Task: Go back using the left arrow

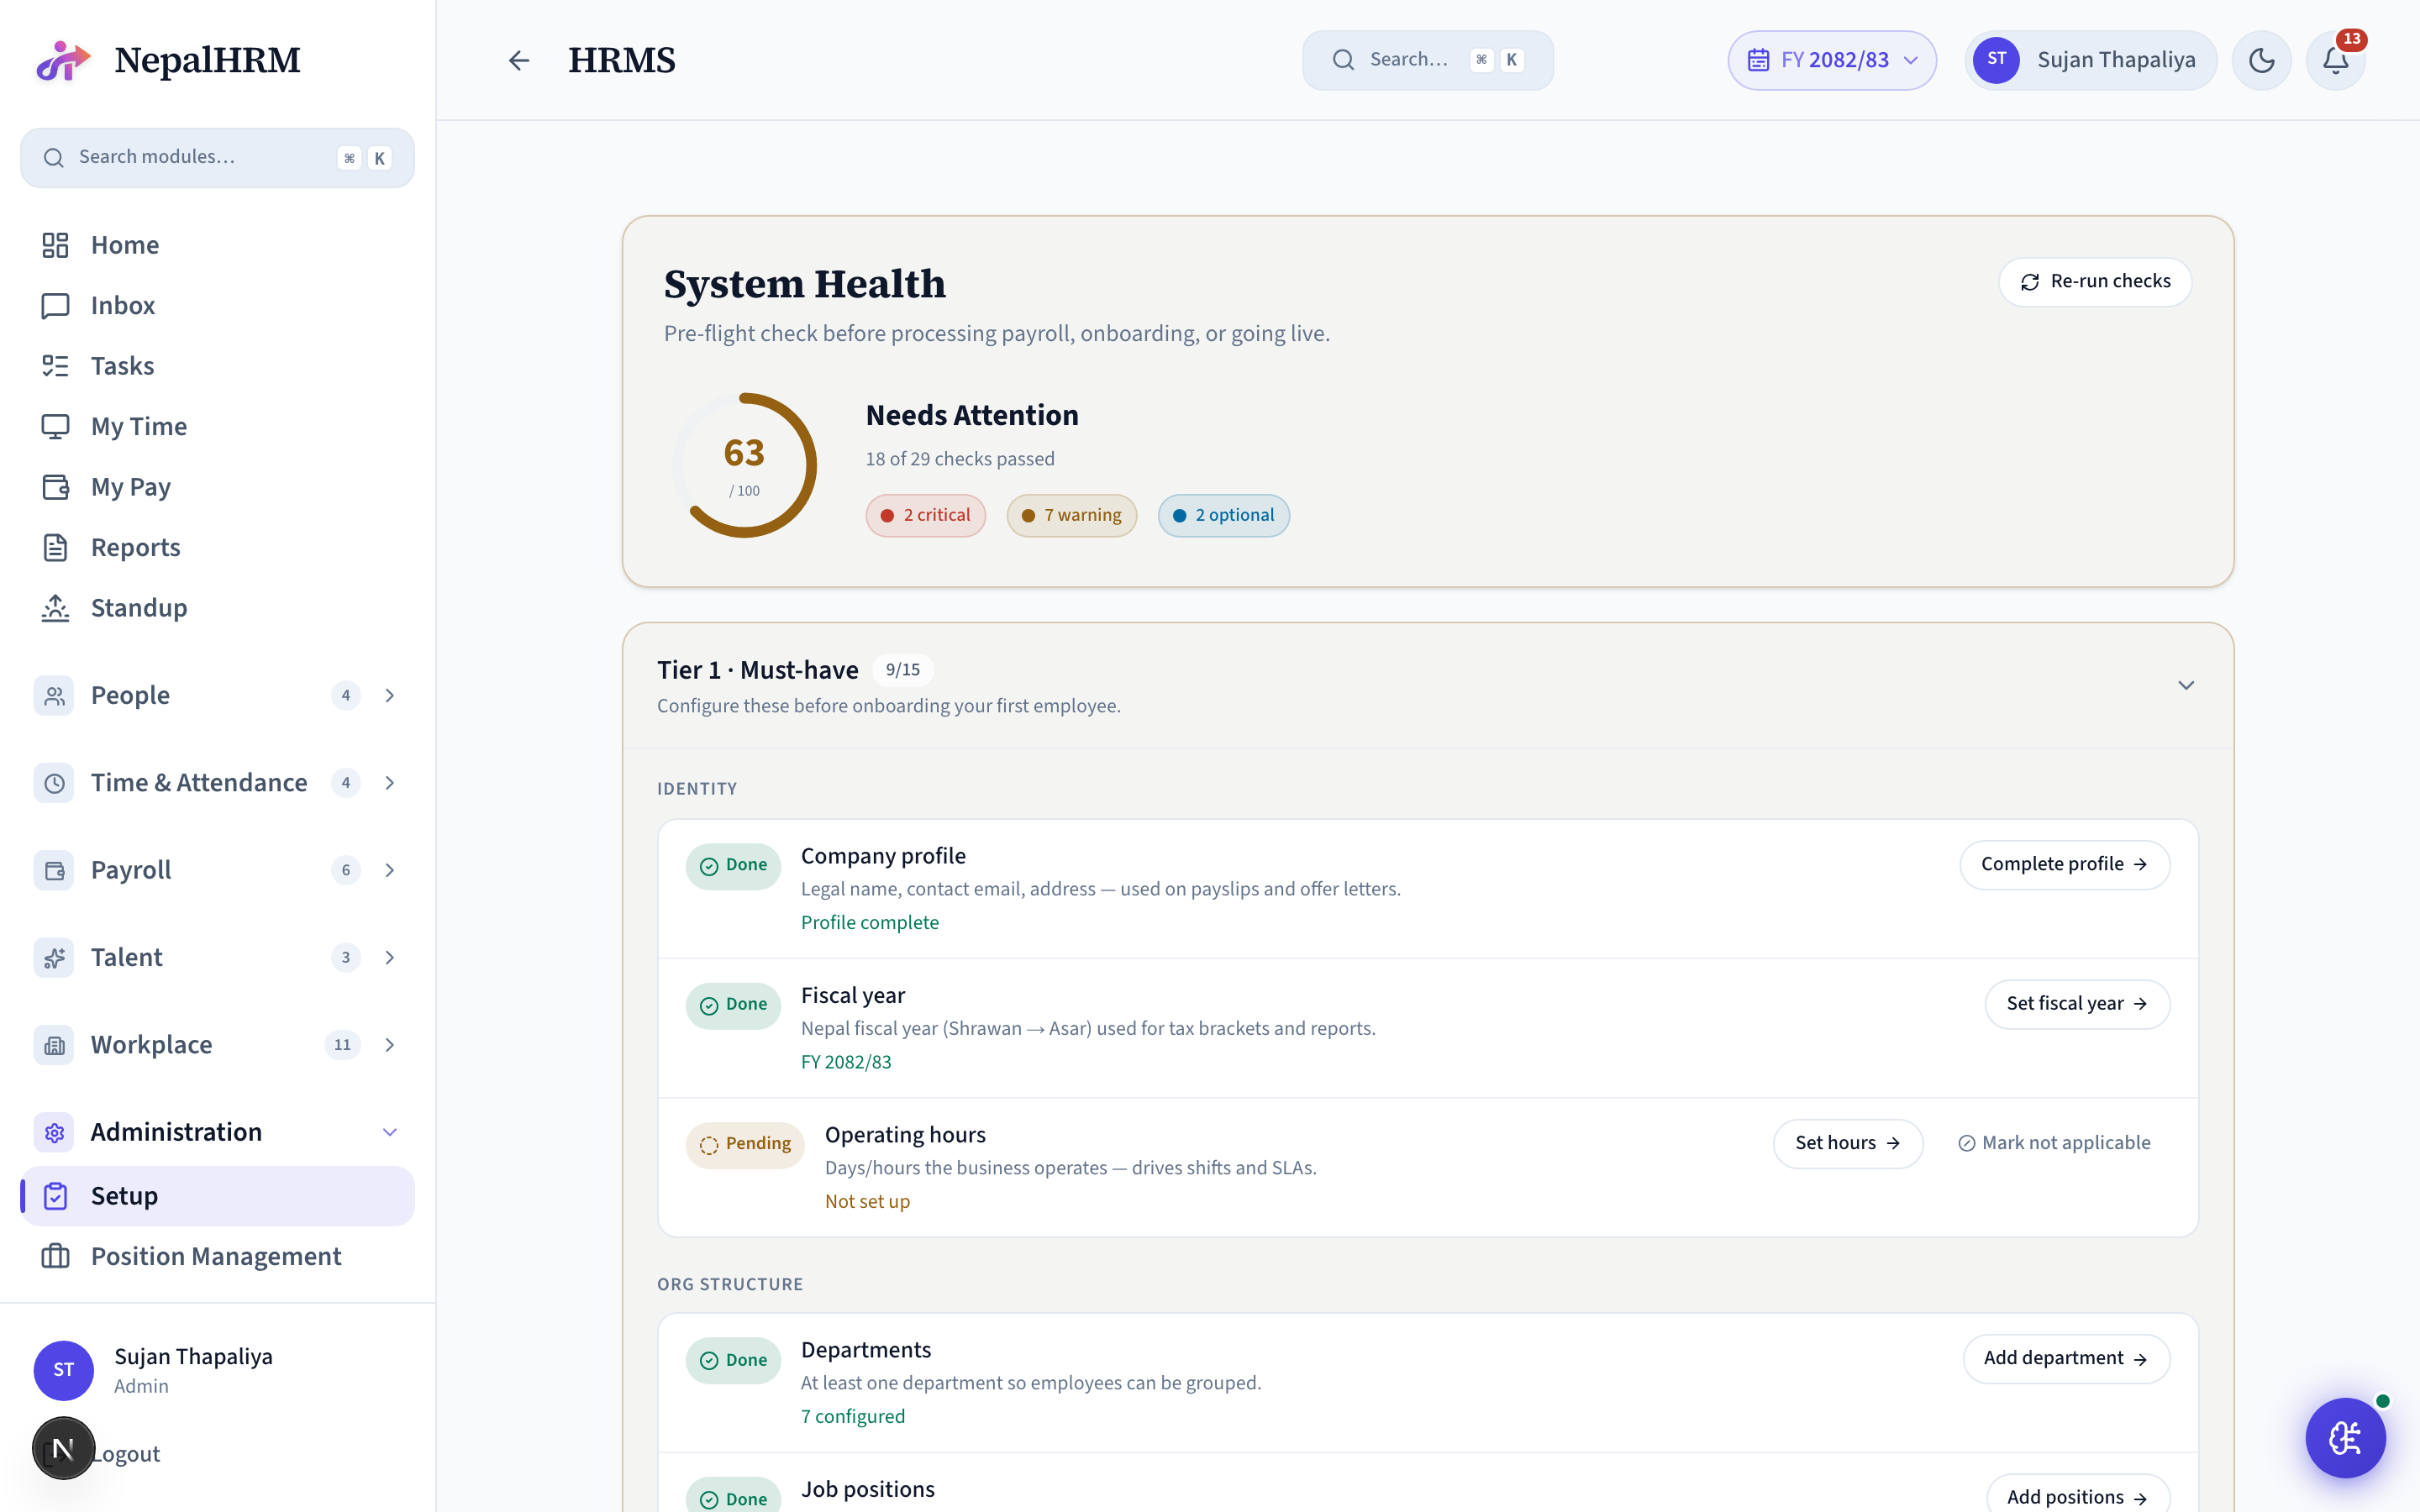Action: (518, 61)
